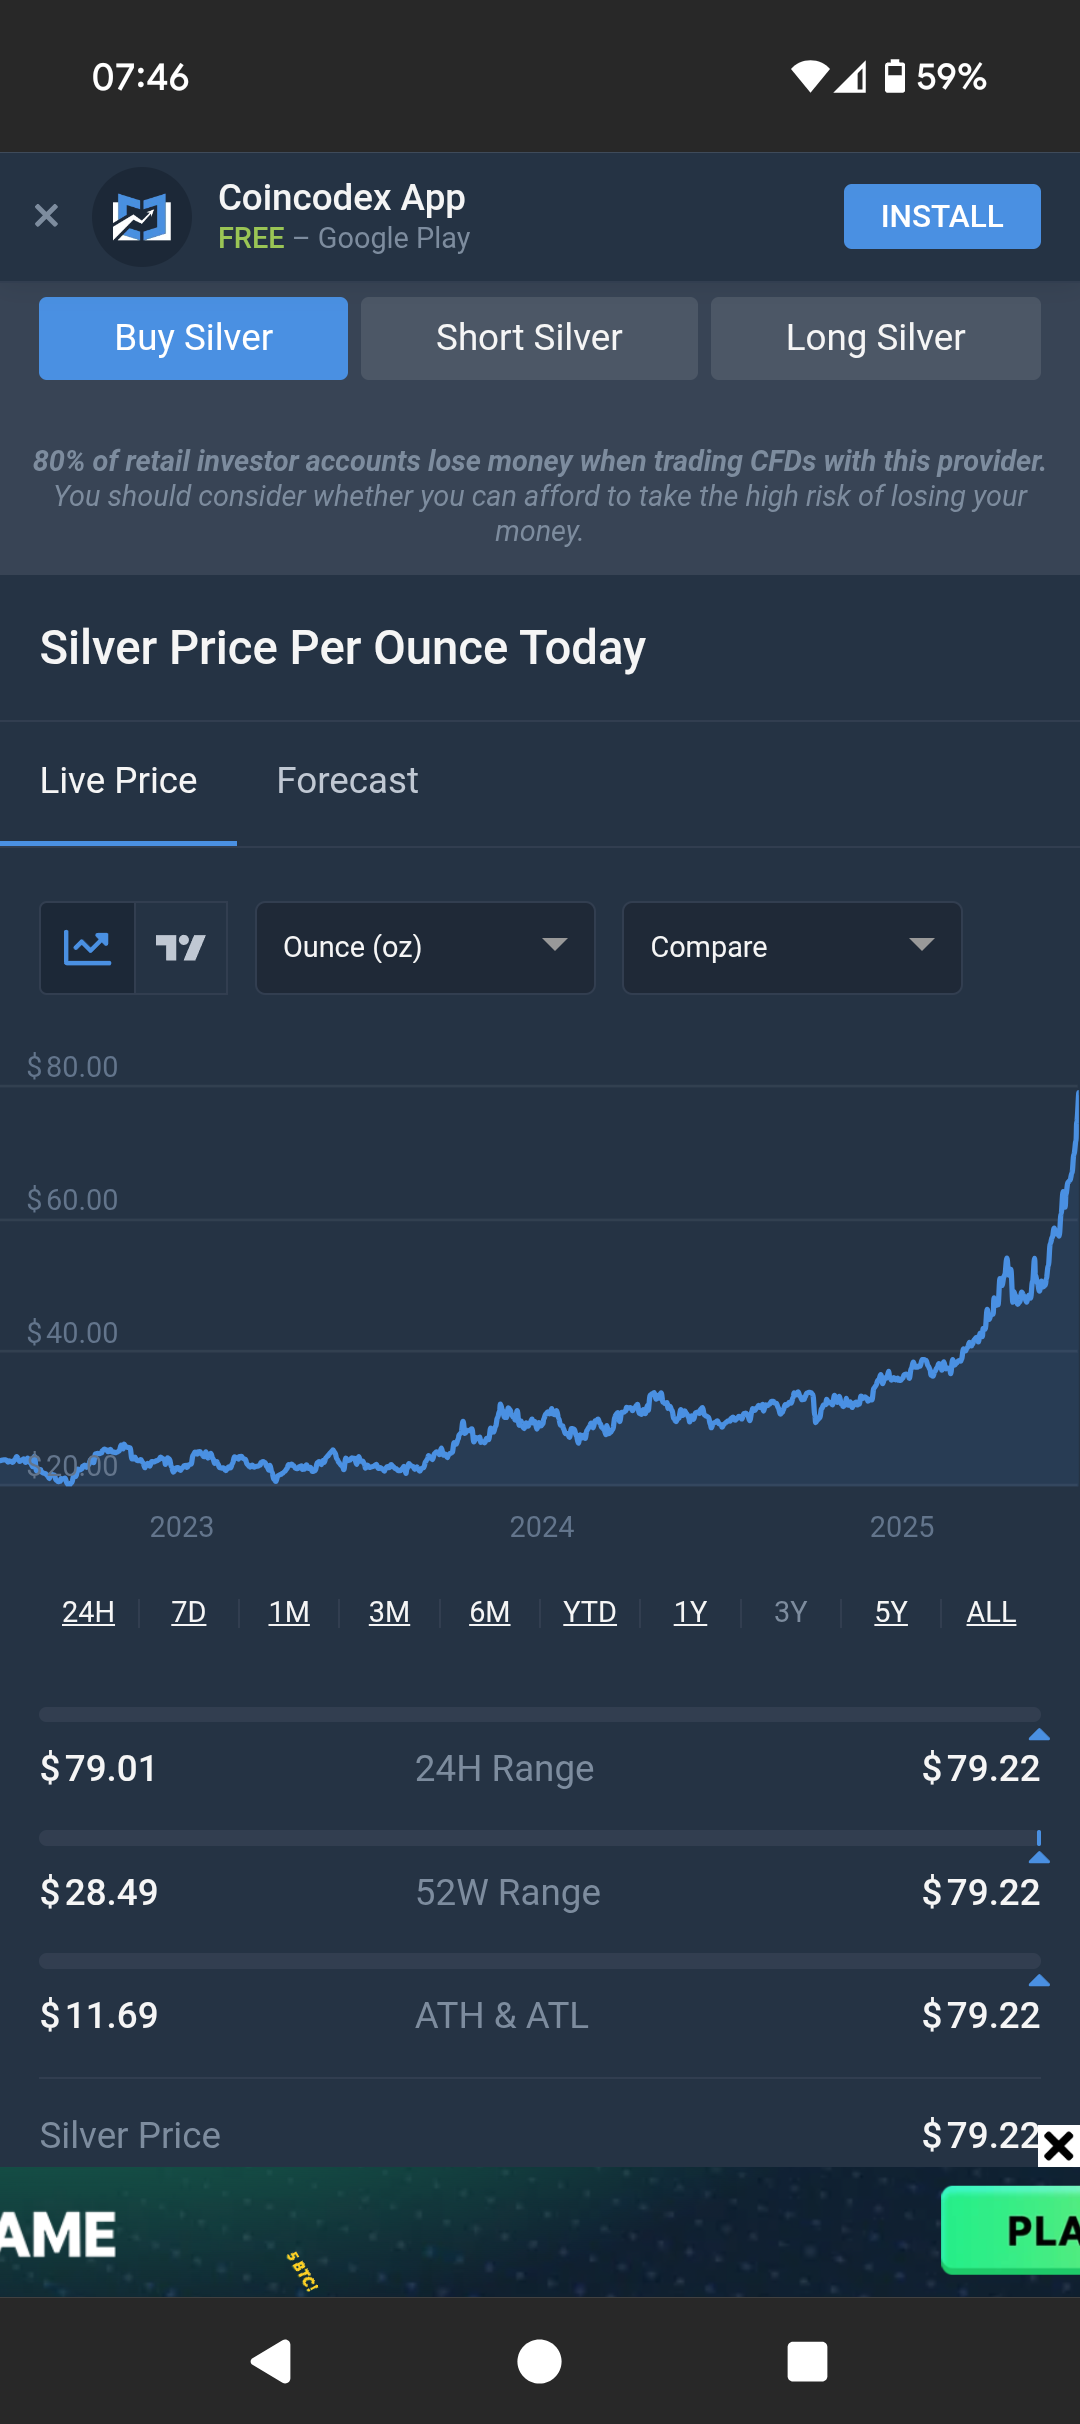The image size is (1080, 2424).
Task: Tap the Coincodex app logo
Action: [x=142, y=217]
